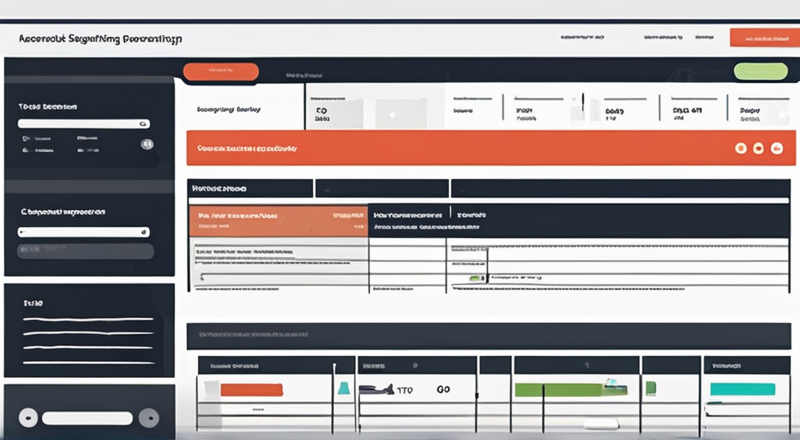The image size is (800, 440).
Task: Click the teal trapezoid icon beside the orange bar
Action: [344, 388]
